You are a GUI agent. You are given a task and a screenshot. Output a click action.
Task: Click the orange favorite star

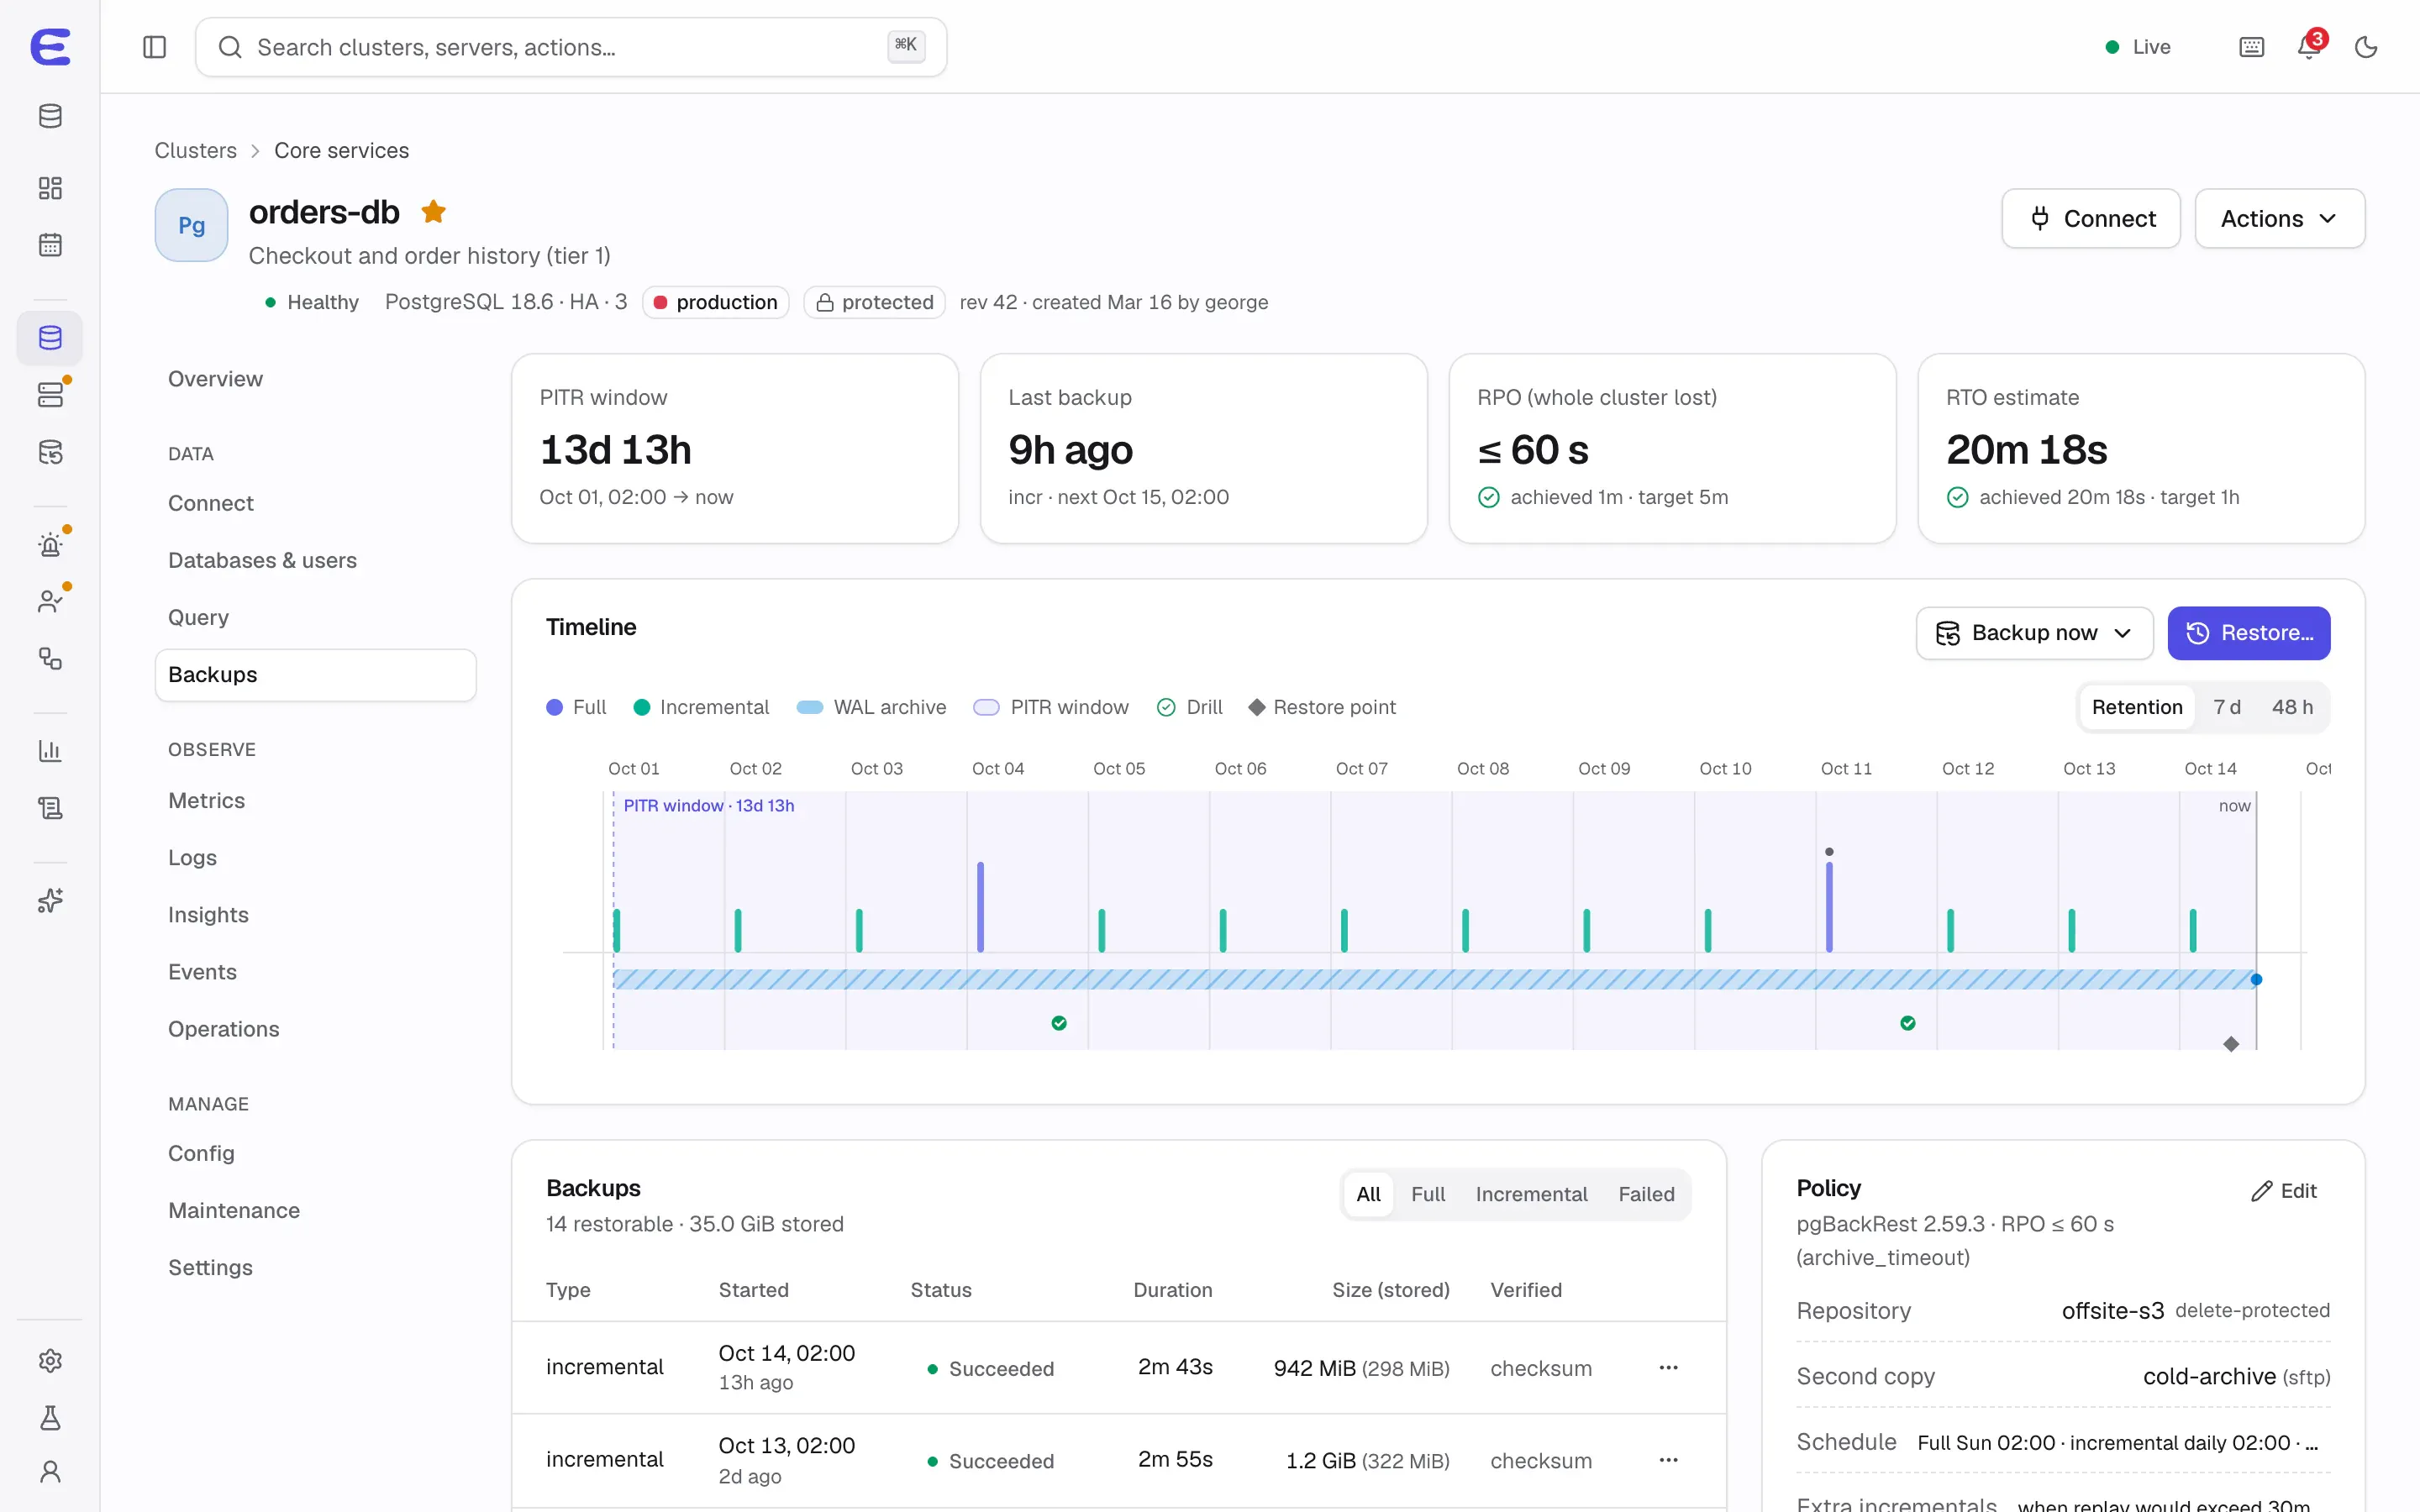tap(433, 212)
